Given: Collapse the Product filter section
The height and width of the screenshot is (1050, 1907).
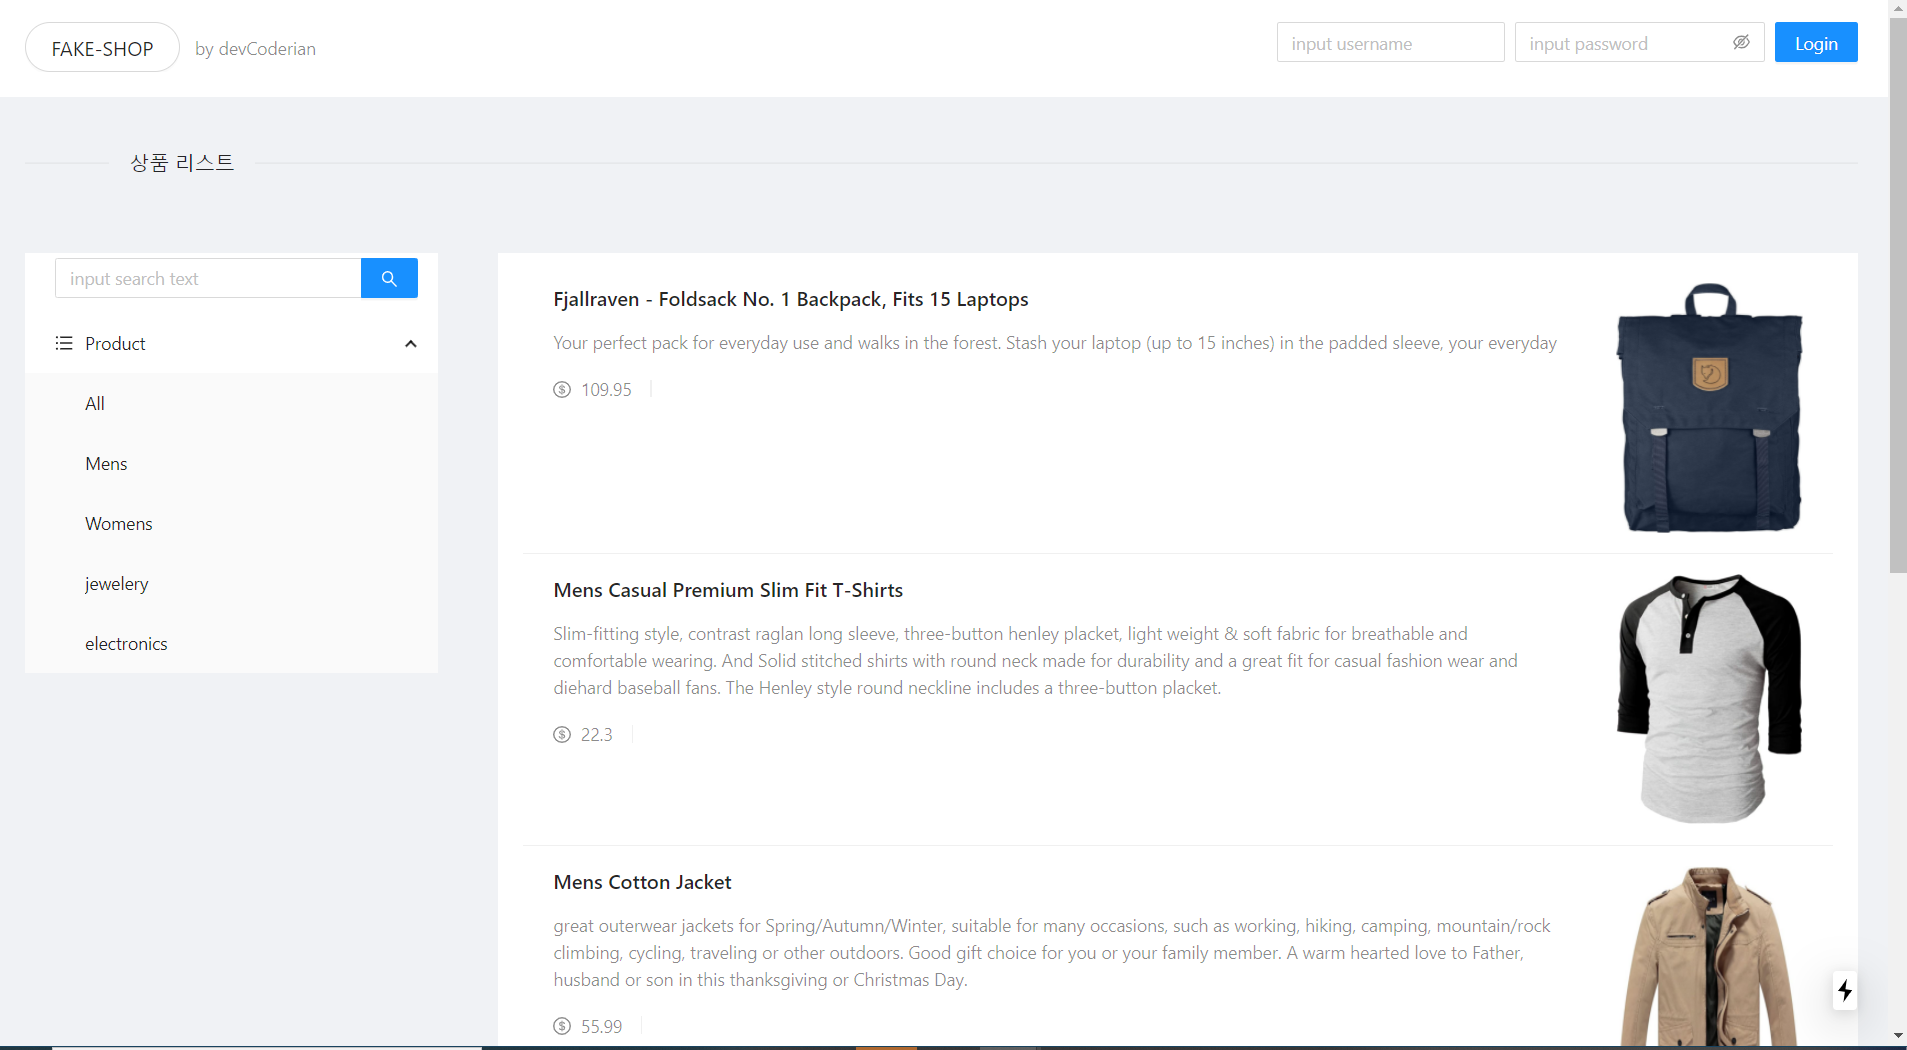Looking at the screenshot, I should point(410,343).
